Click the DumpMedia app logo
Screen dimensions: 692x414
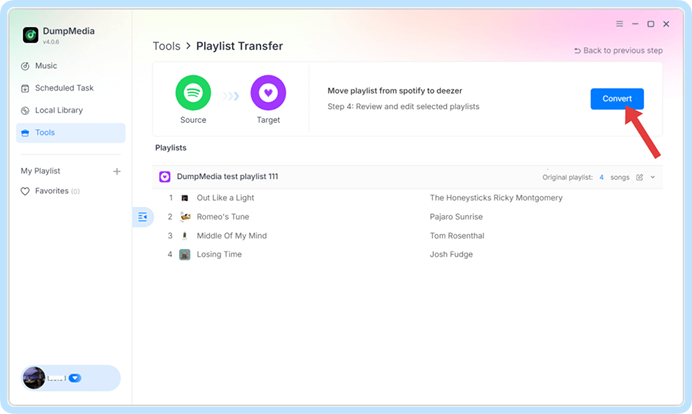(x=30, y=35)
